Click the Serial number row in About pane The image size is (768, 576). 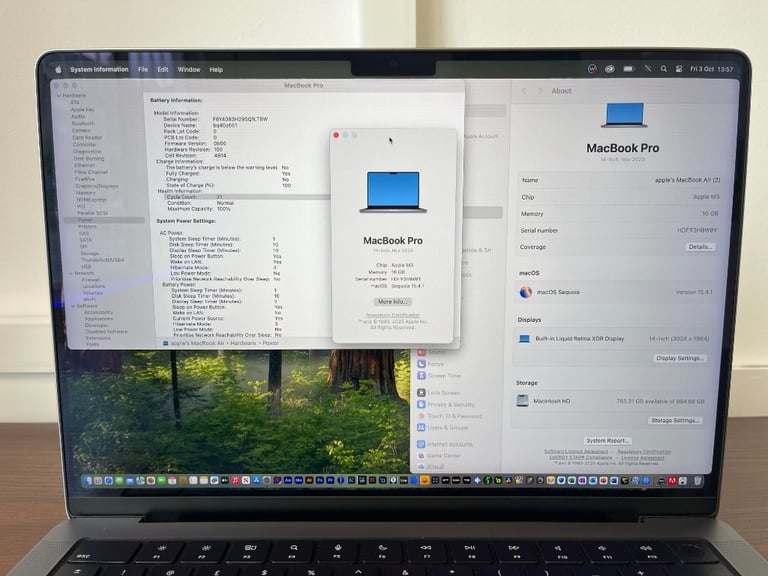[x=619, y=230]
